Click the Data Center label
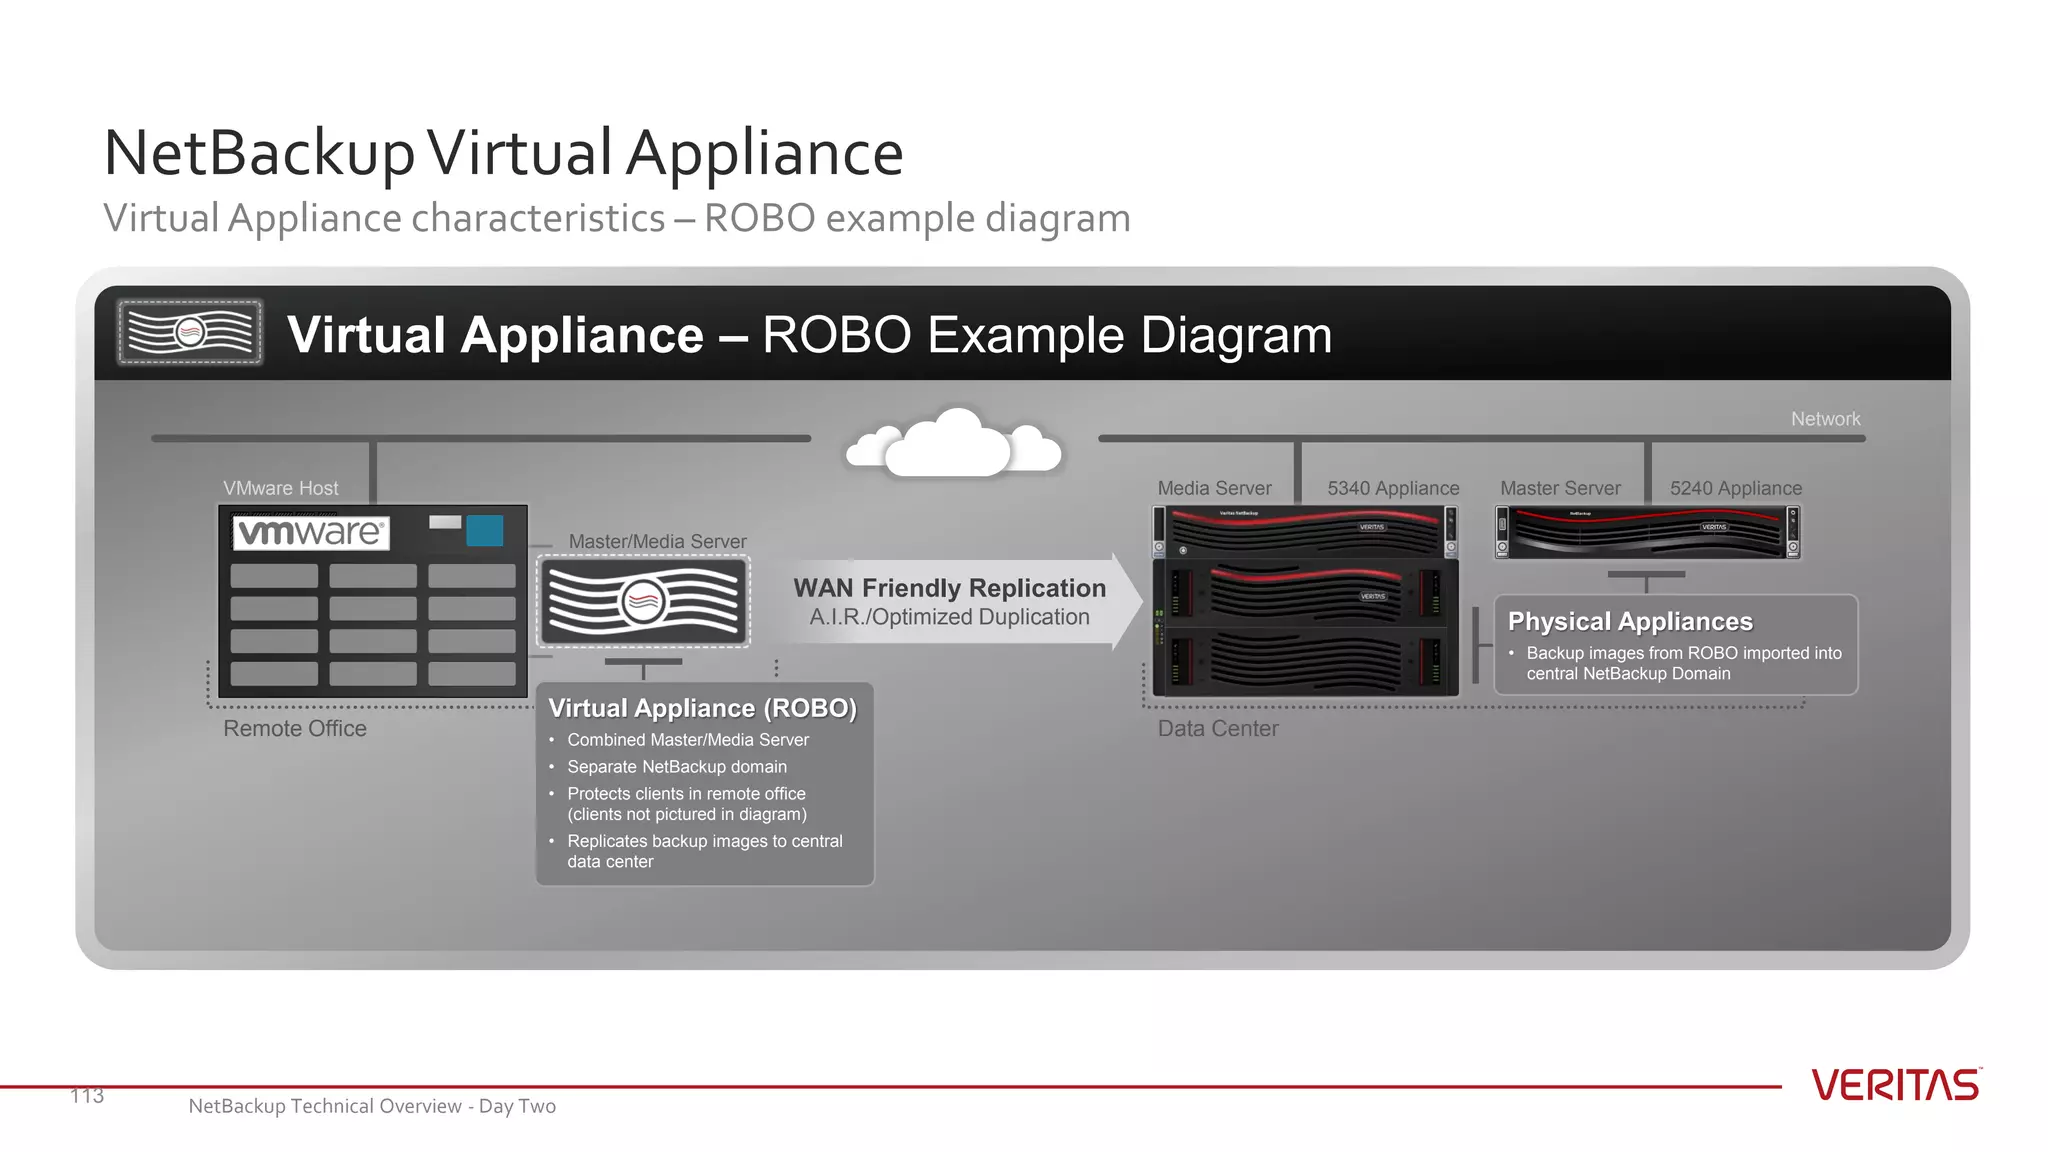 point(1218,728)
